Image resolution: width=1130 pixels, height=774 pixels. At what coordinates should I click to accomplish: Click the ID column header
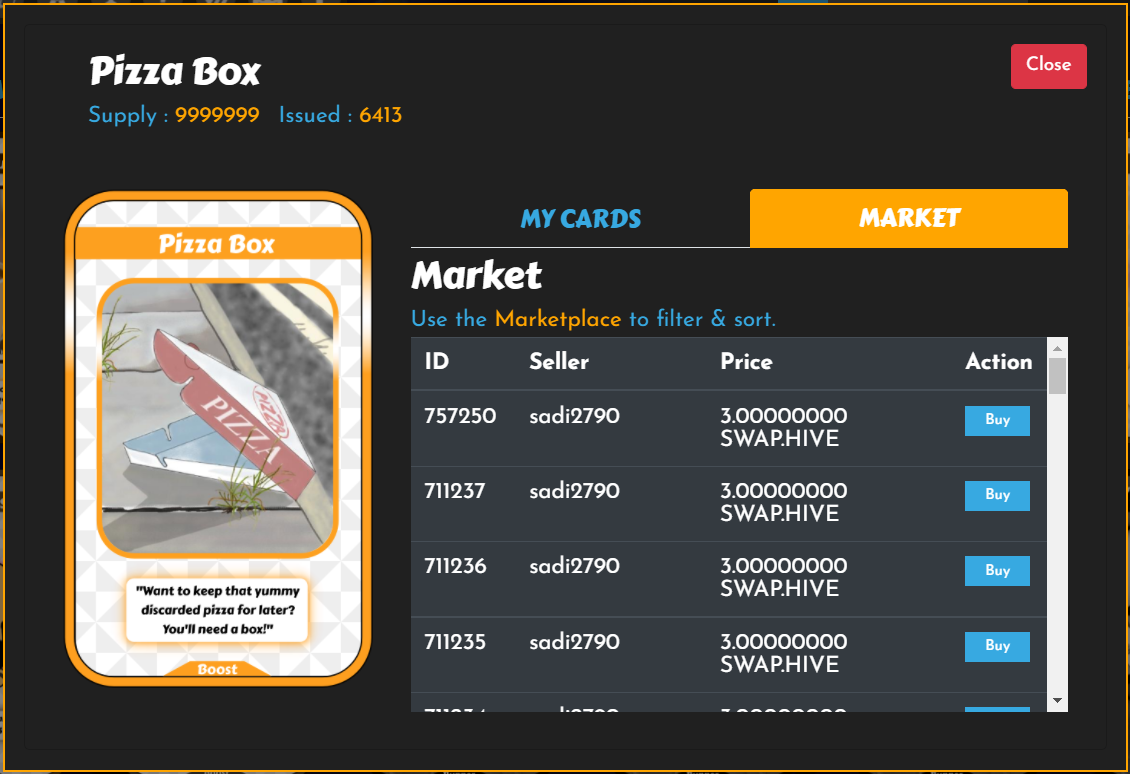click(x=437, y=361)
